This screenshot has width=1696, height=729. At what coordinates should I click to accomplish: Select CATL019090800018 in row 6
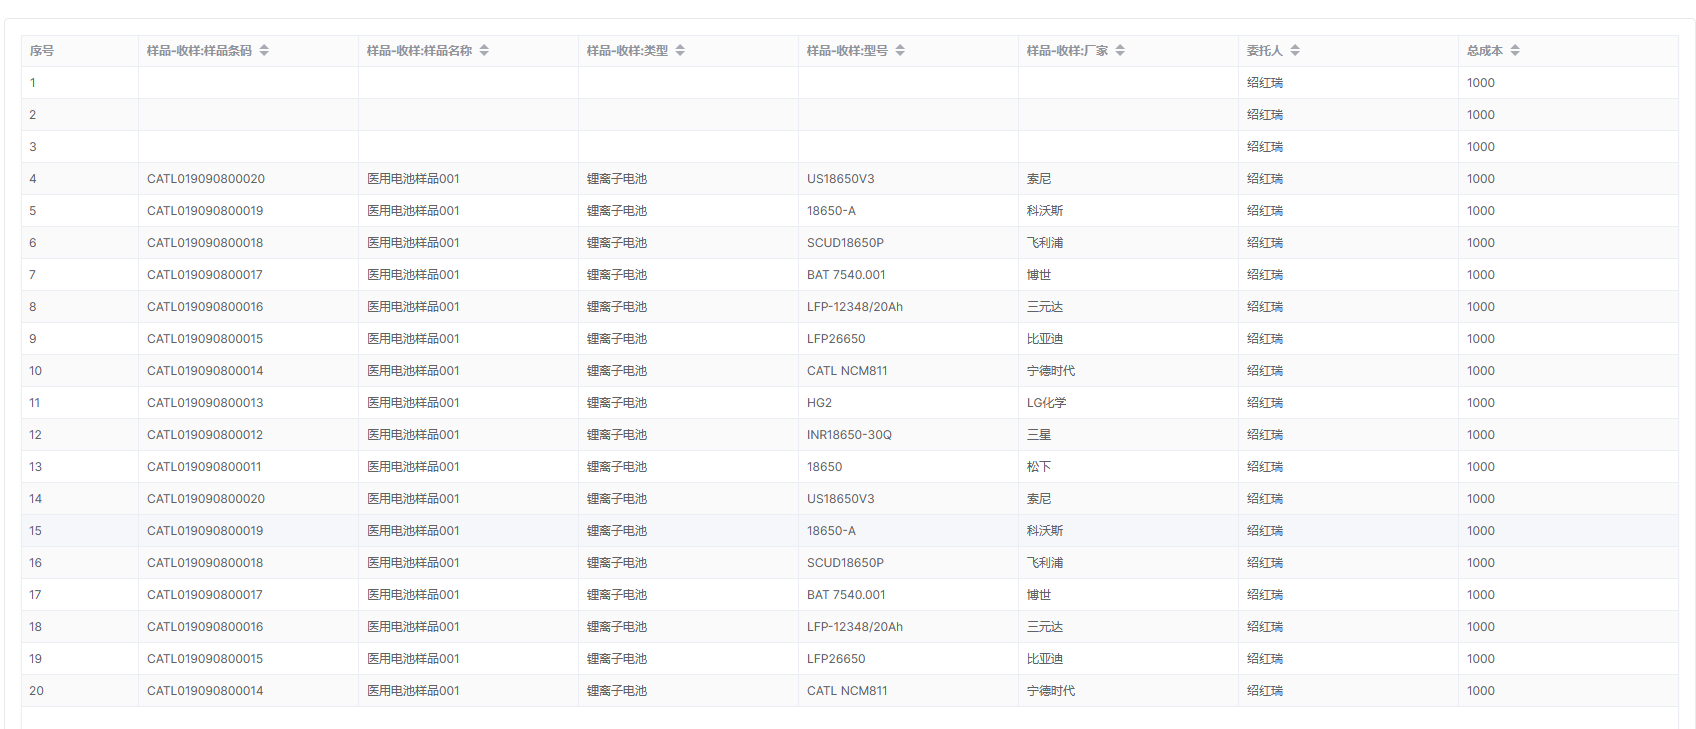(x=205, y=243)
